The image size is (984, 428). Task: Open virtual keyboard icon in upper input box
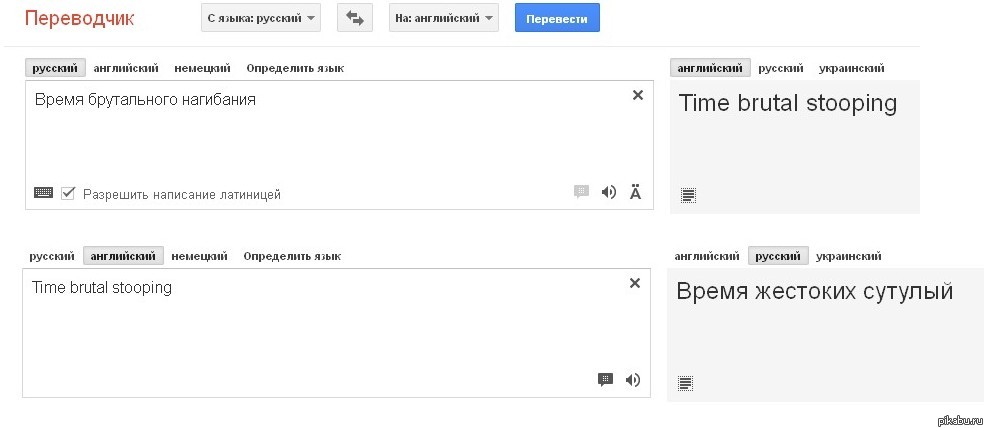43,193
